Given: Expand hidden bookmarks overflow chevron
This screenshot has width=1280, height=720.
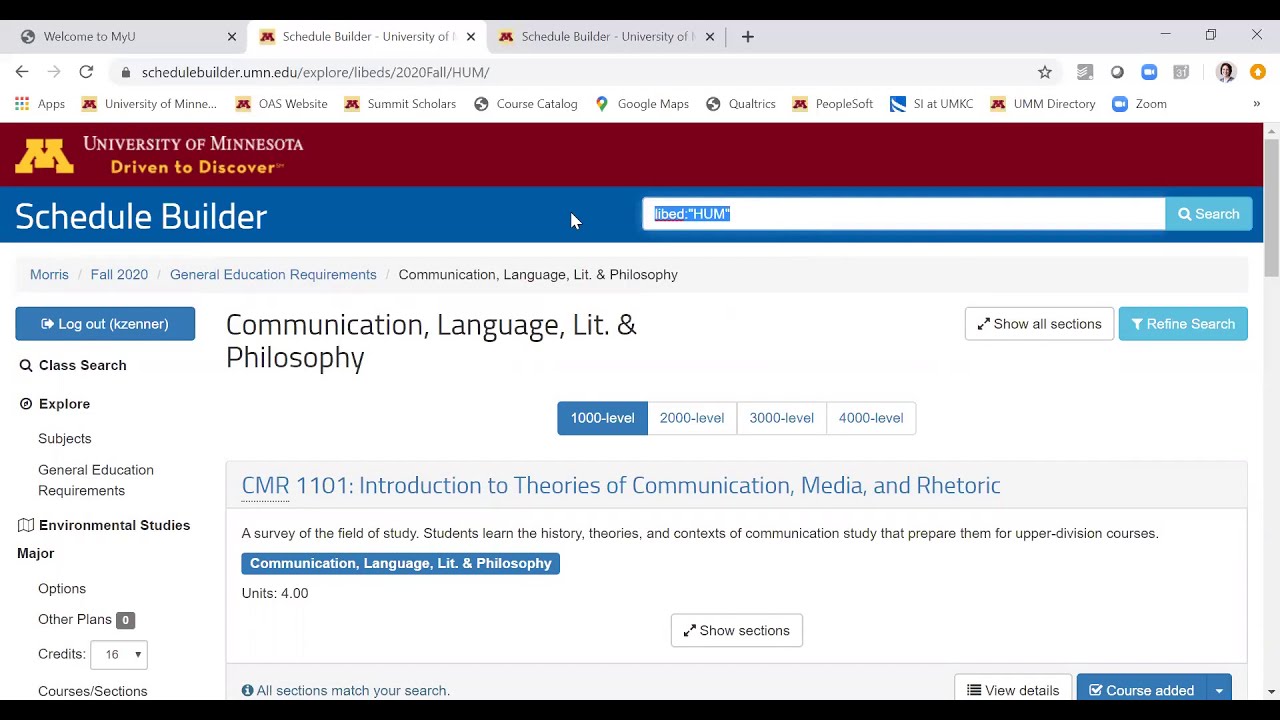Looking at the screenshot, I should [1257, 104].
